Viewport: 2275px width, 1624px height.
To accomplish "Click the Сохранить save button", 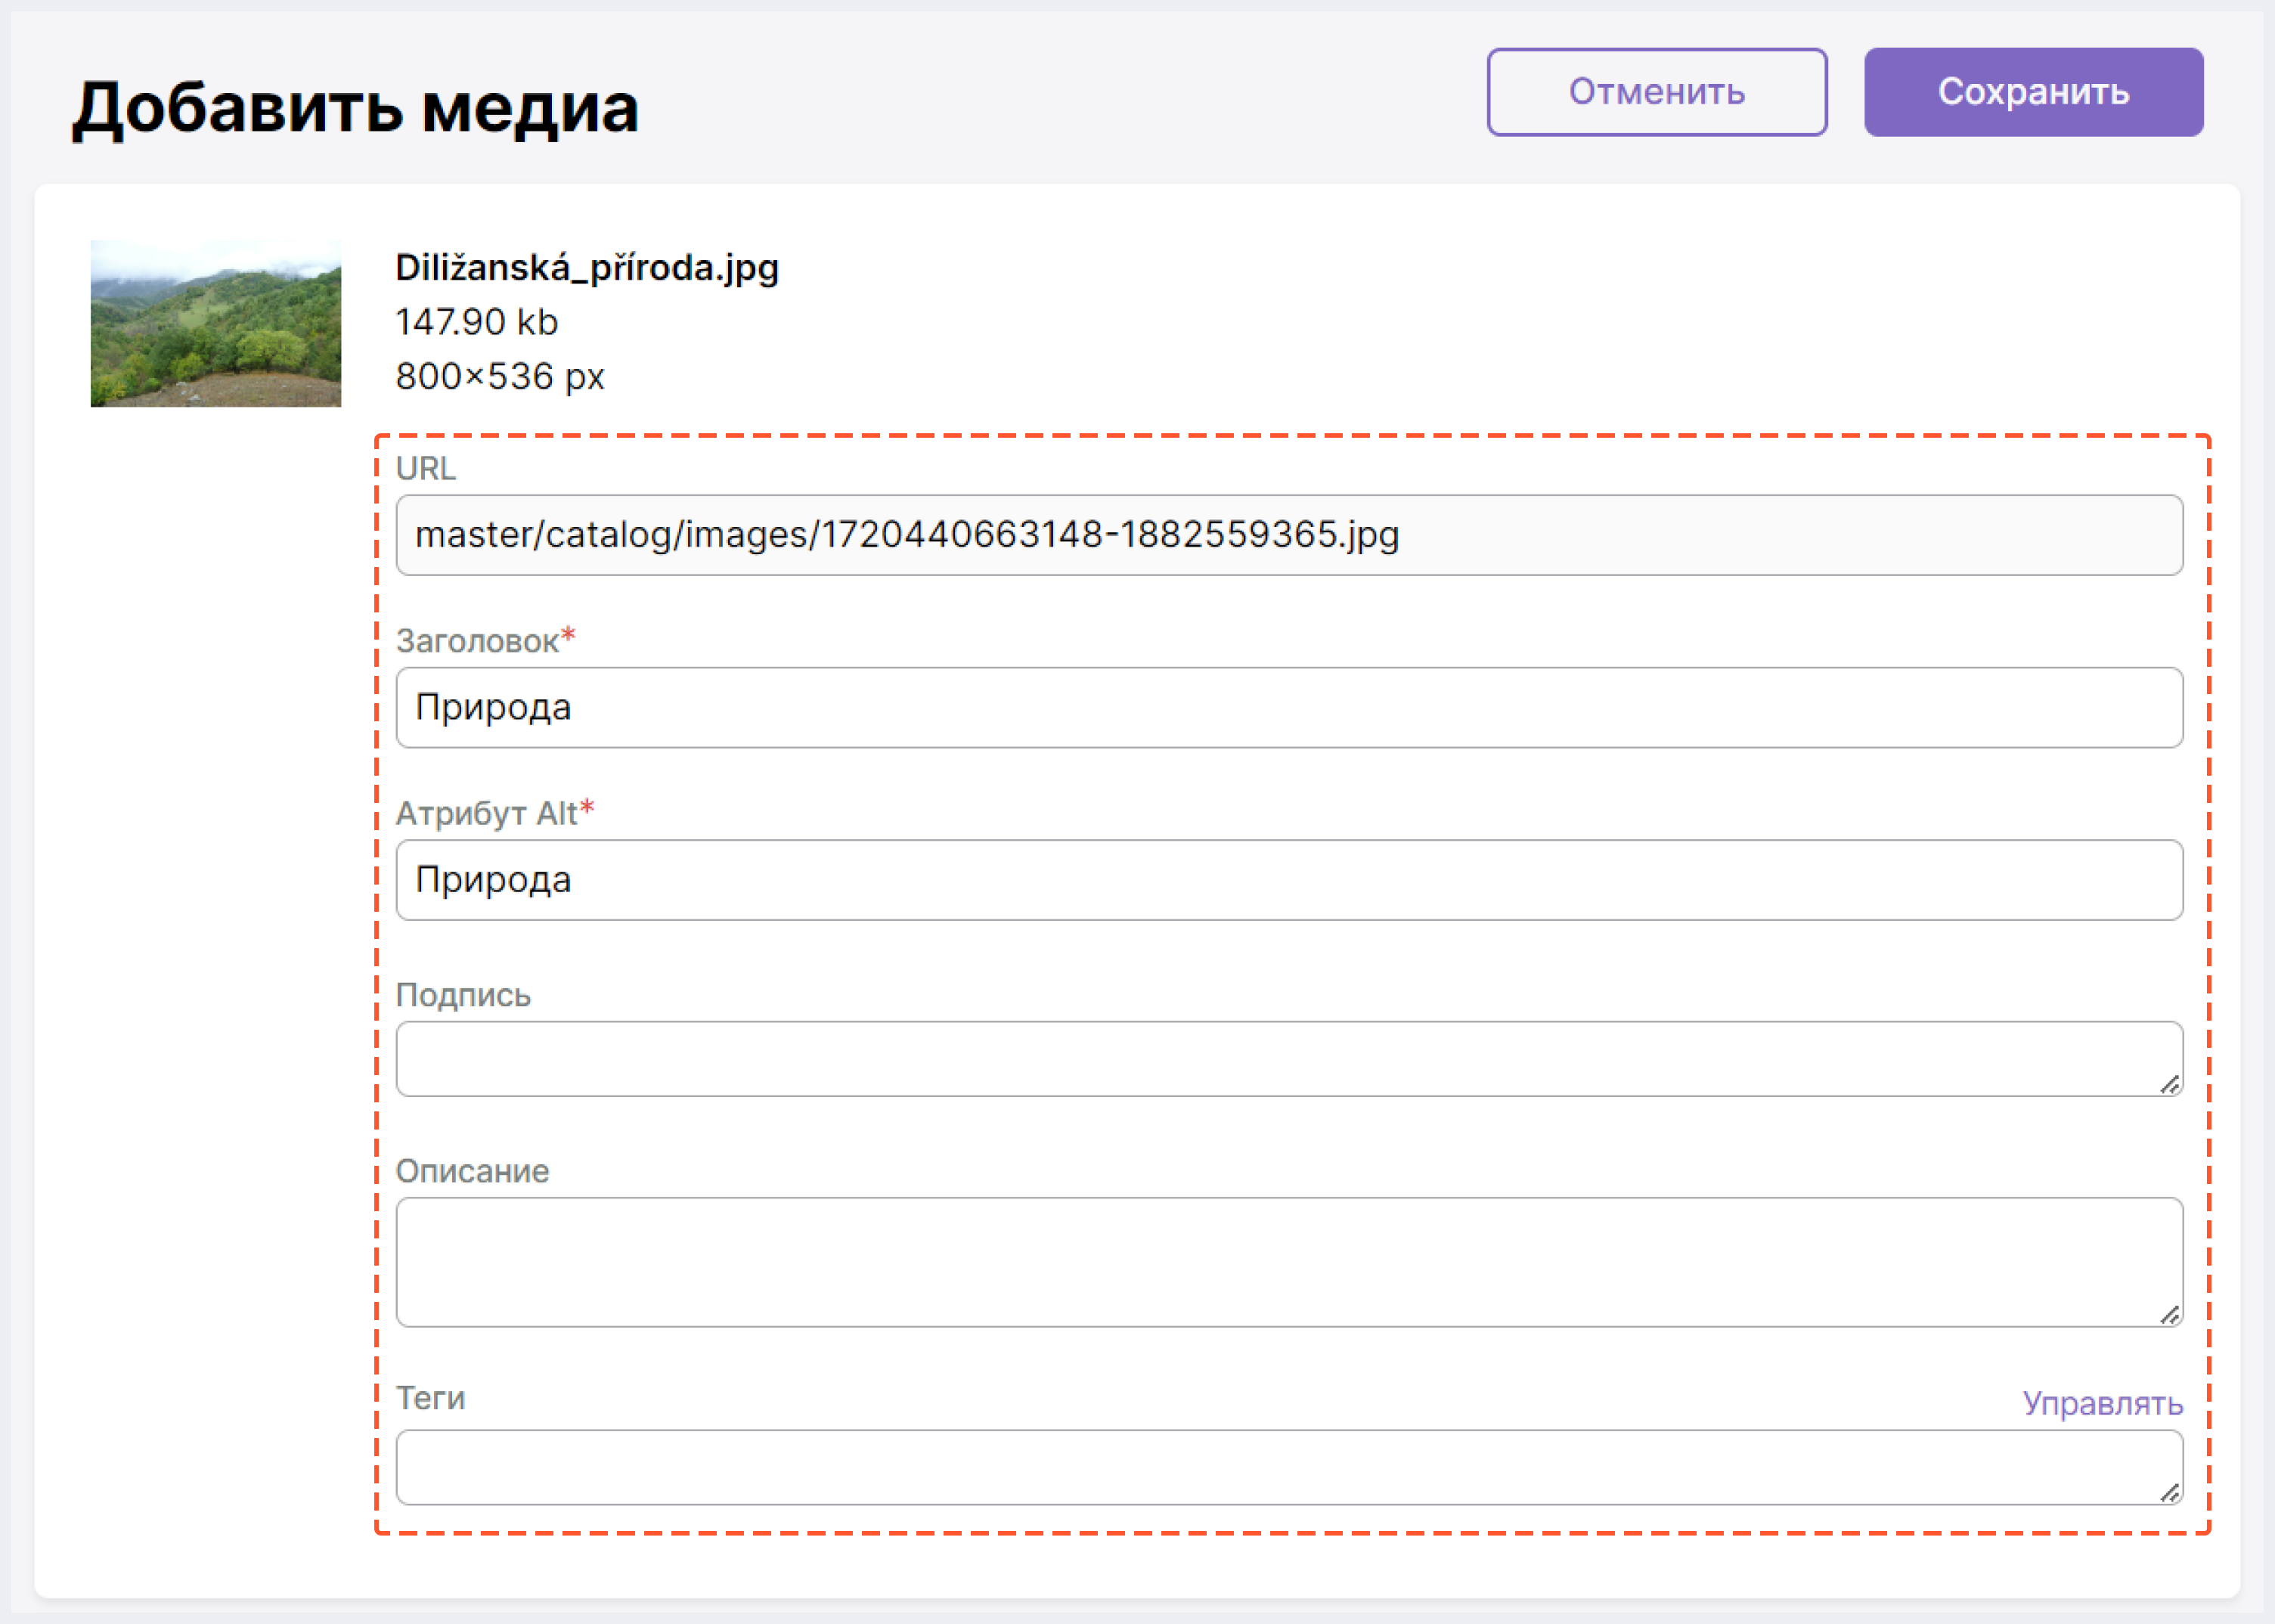I will [x=2035, y=91].
